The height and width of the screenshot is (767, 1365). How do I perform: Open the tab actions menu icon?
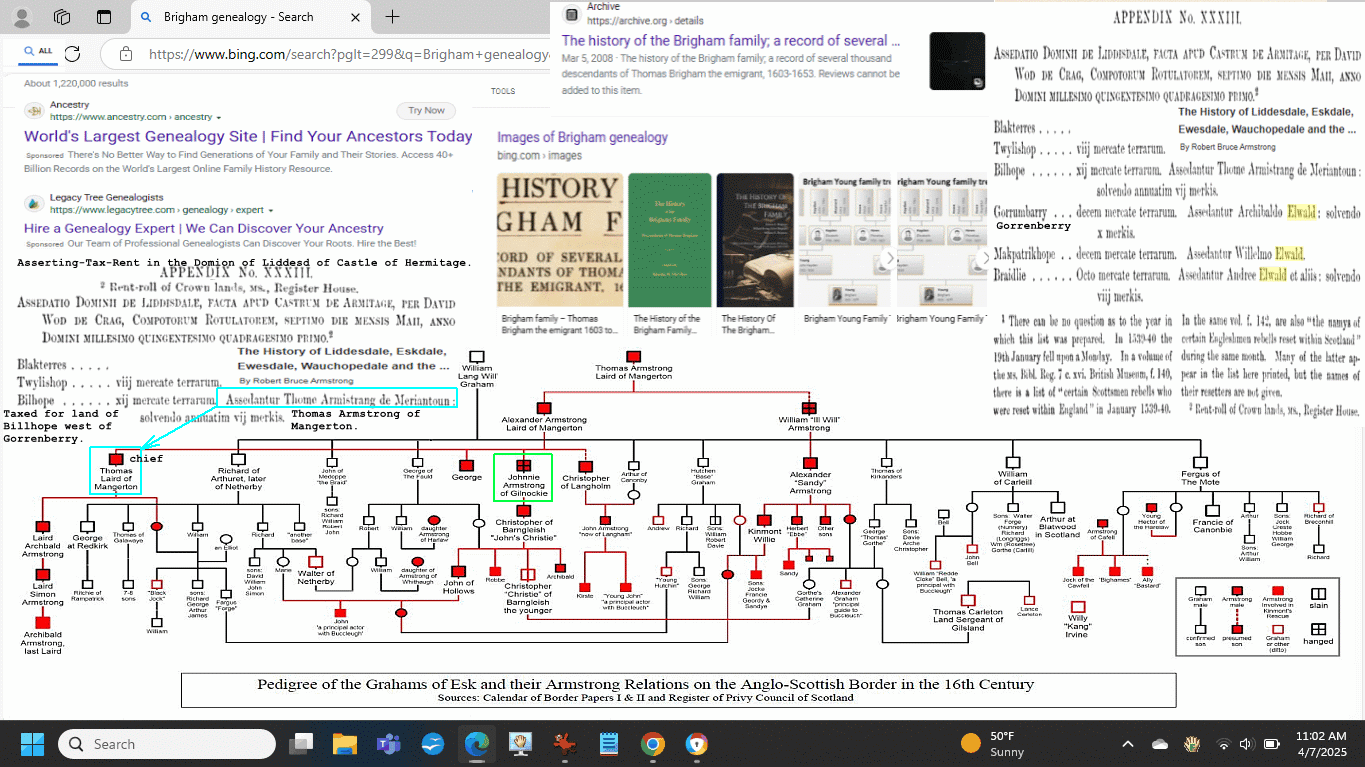click(x=104, y=17)
